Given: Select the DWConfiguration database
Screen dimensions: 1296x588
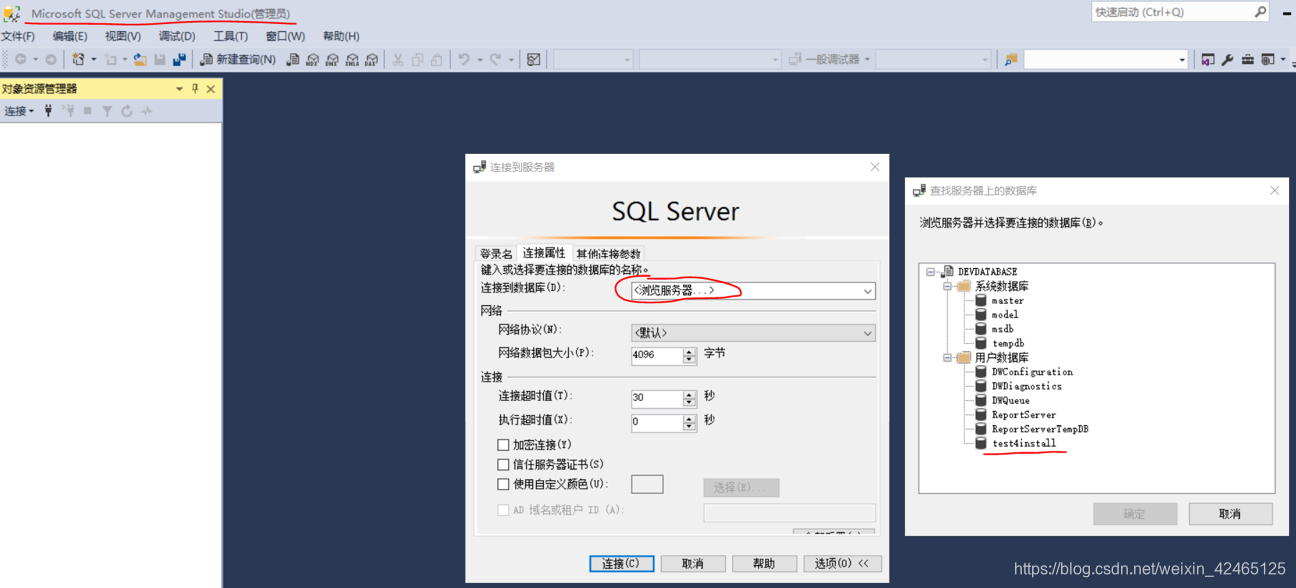Looking at the screenshot, I should [x=1032, y=372].
